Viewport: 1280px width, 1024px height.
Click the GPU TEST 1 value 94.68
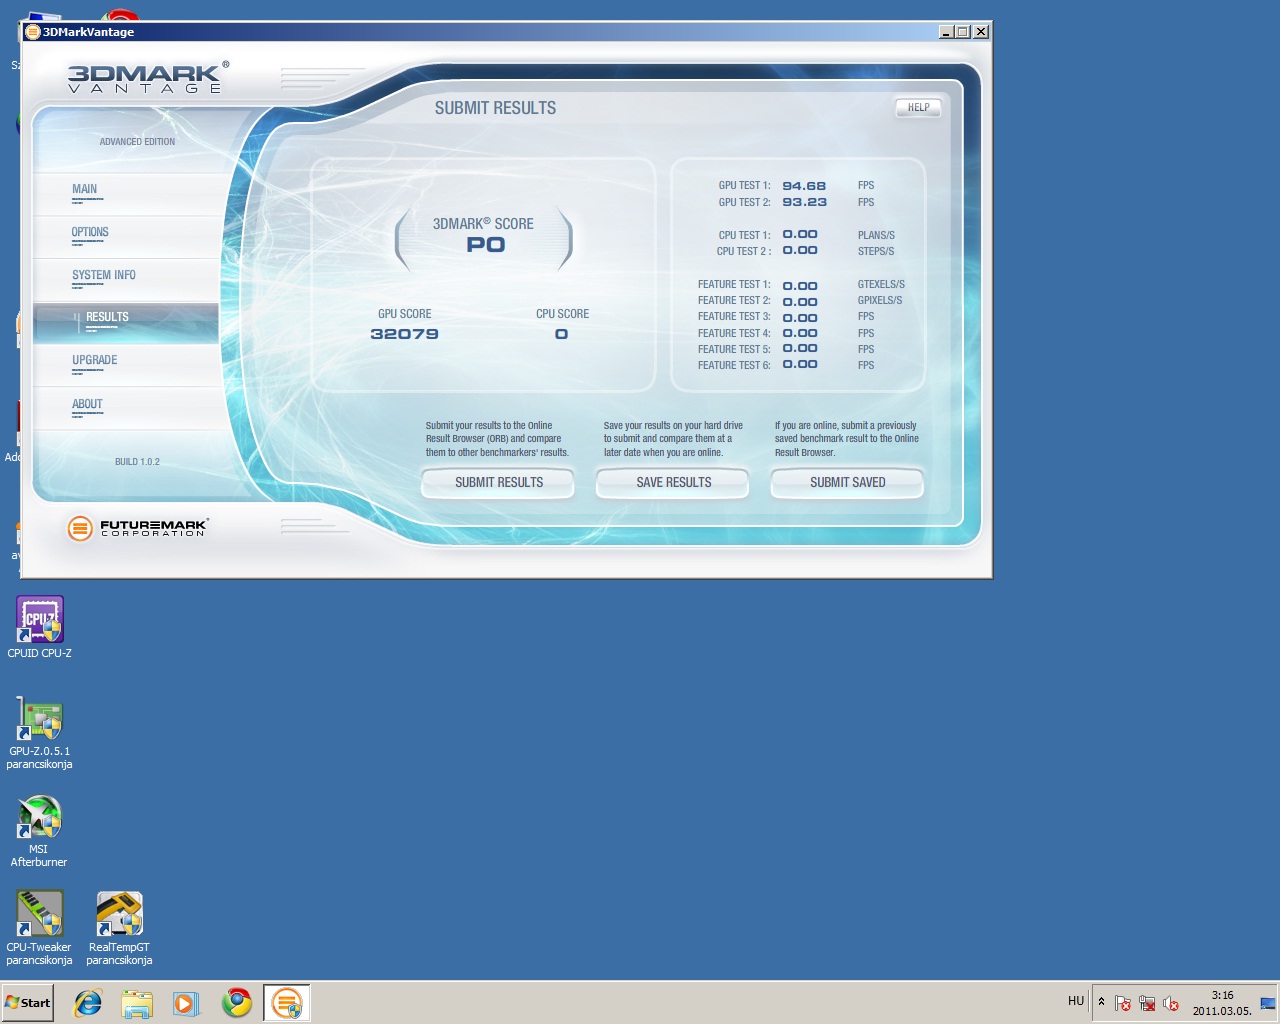tap(804, 186)
